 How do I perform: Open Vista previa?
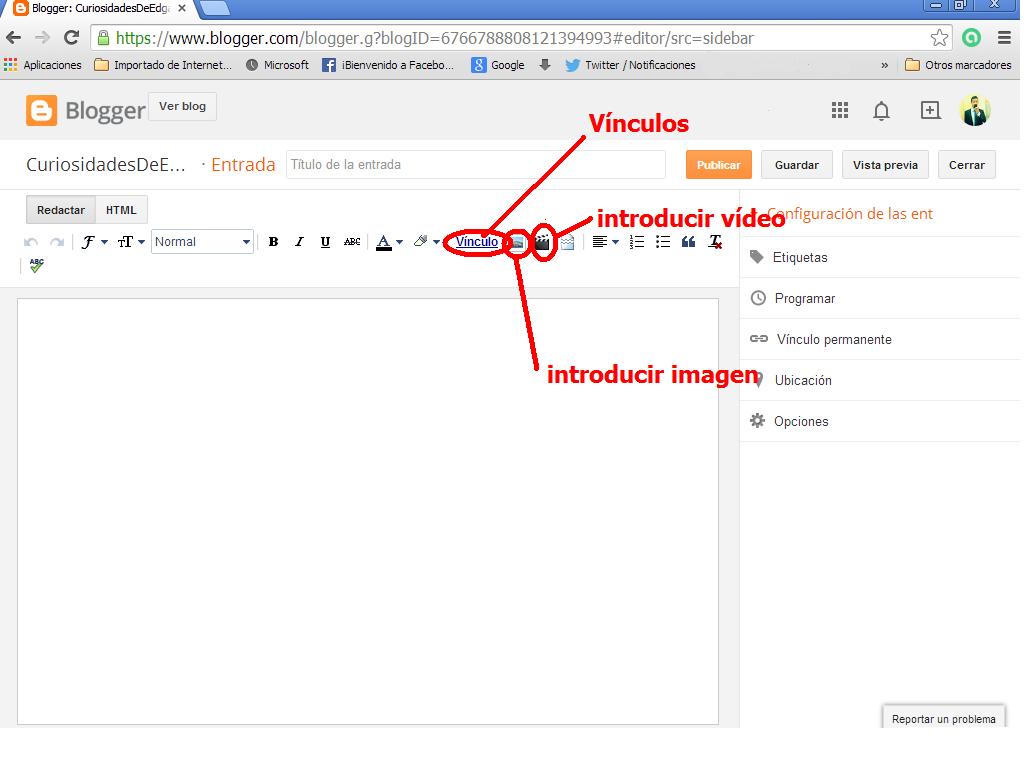(885, 165)
